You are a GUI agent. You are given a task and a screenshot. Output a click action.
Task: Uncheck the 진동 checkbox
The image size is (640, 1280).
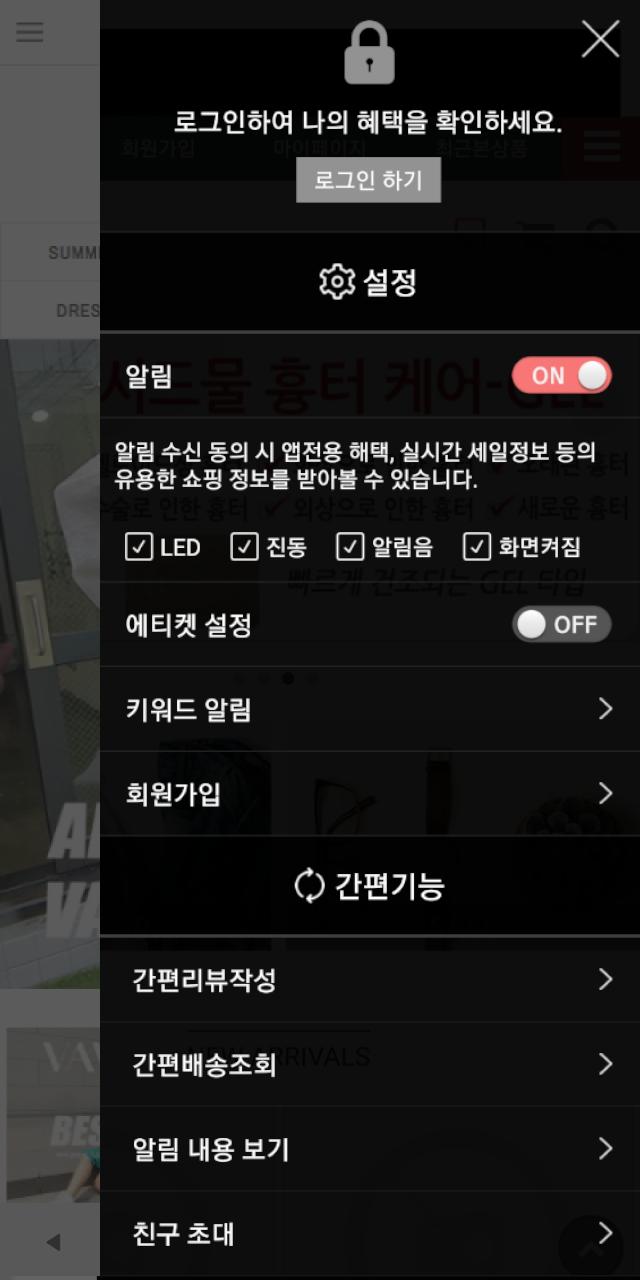coord(244,547)
